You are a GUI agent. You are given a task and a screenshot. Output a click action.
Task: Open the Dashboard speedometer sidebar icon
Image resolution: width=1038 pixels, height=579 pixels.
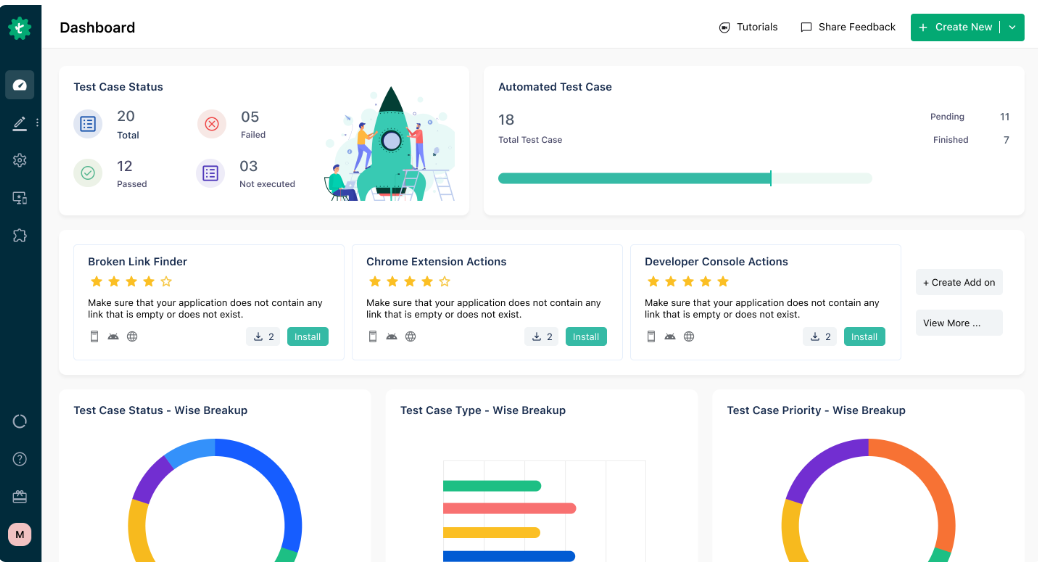20,85
